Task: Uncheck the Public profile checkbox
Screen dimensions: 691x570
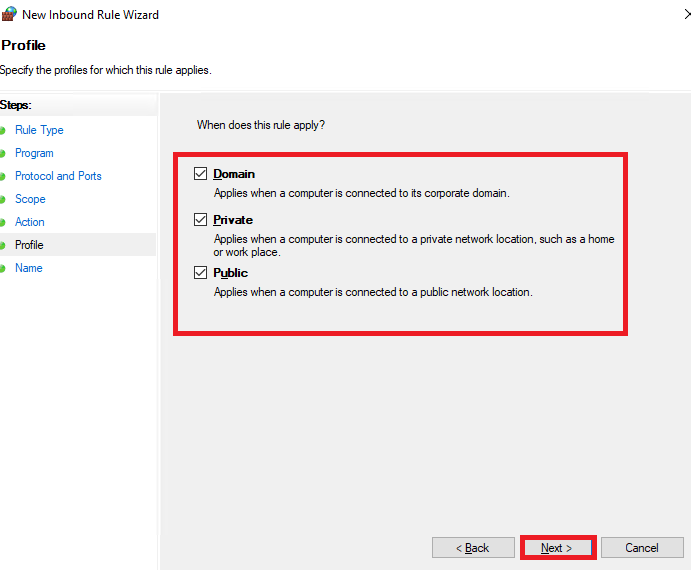Action: [201, 272]
